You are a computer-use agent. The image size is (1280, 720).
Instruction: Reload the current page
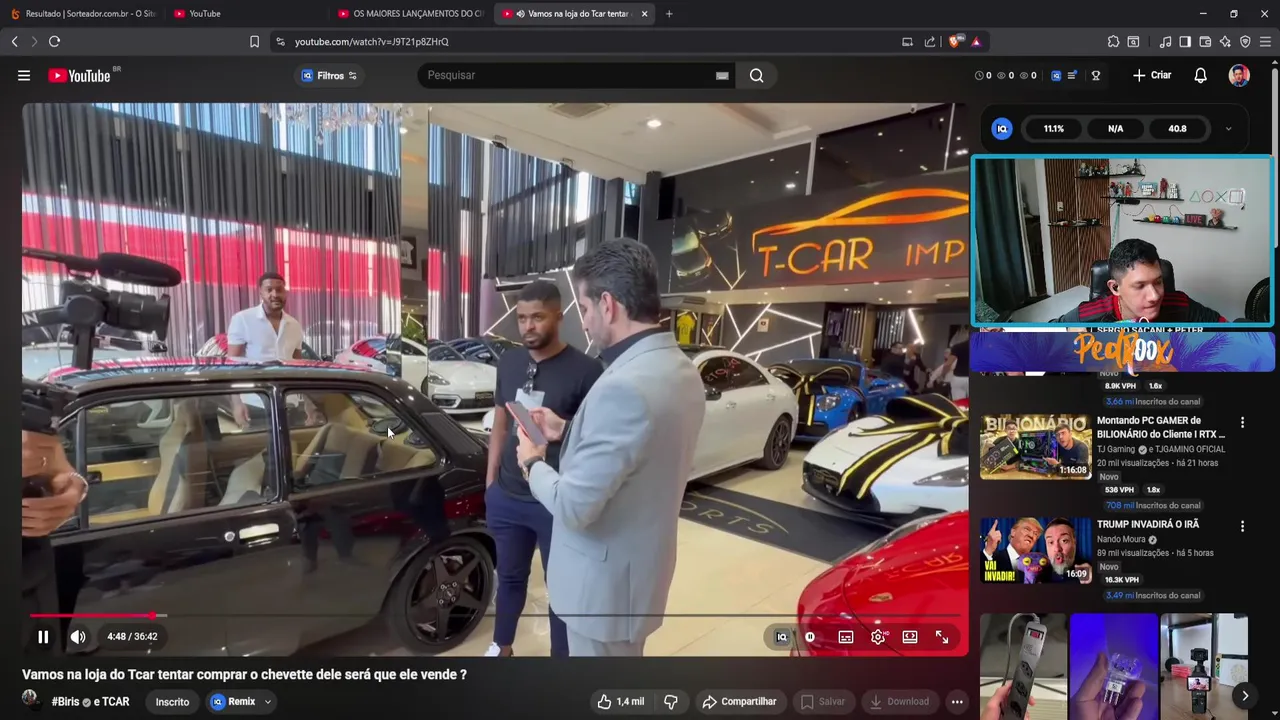point(54,41)
